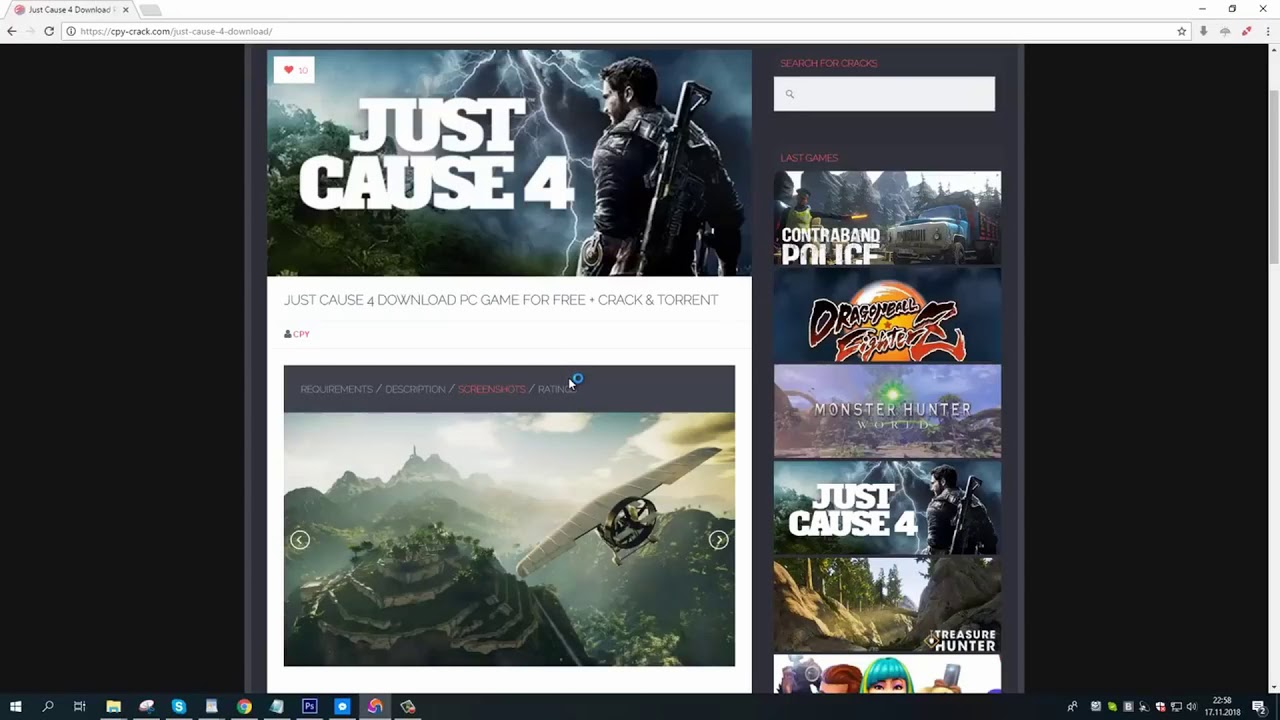Open Photoshop from the taskbar
This screenshot has width=1280, height=720.
pos(309,707)
